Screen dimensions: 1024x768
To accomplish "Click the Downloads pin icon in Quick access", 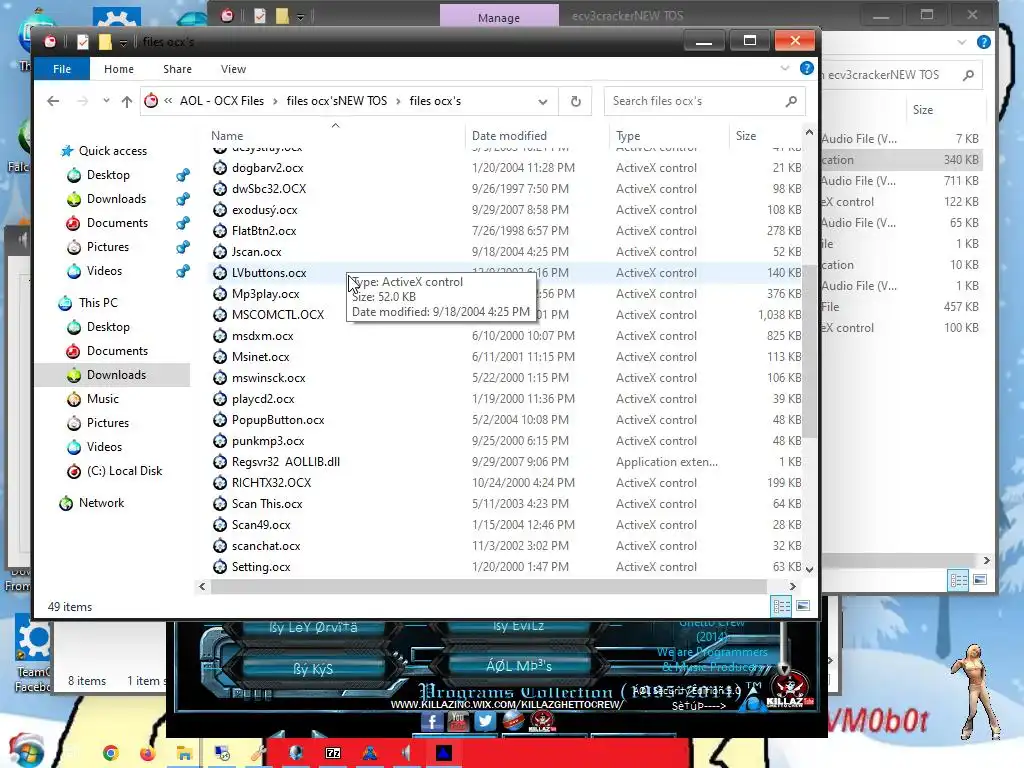I will coord(183,199).
